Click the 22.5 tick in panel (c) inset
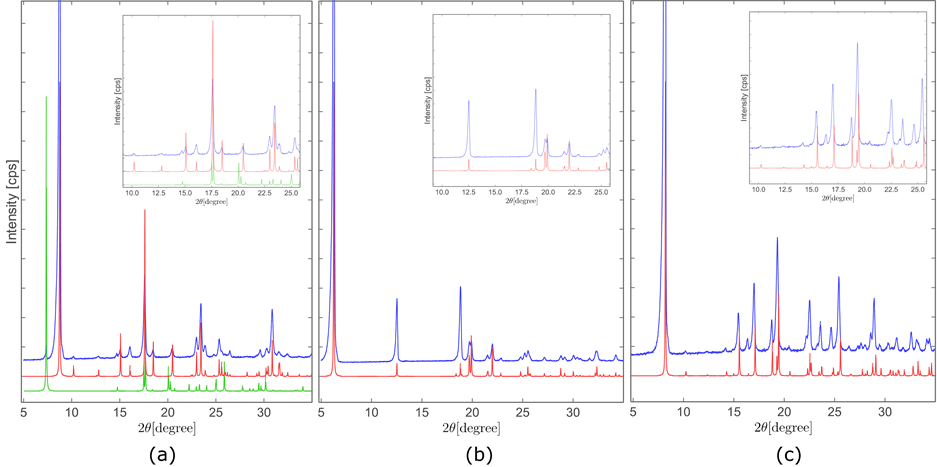Viewport: 937px width, 467px height. [x=890, y=191]
